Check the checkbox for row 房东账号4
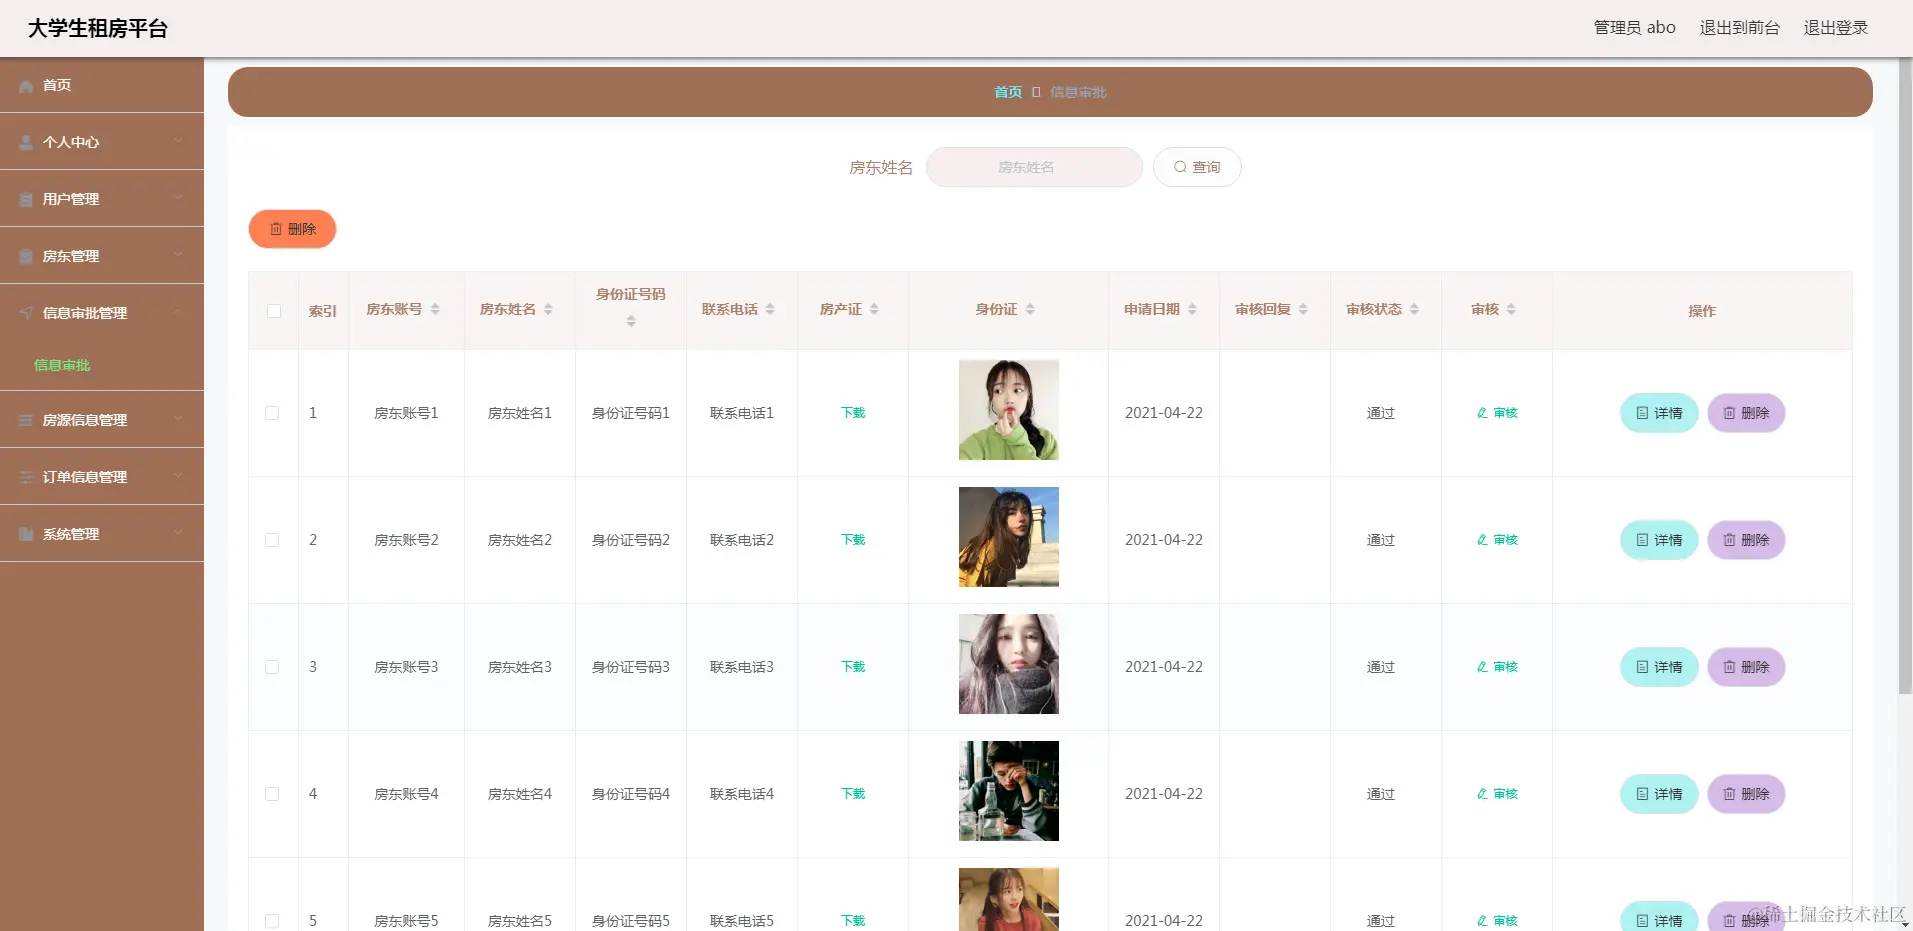This screenshot has height=931, width=1913. point(272,794)
